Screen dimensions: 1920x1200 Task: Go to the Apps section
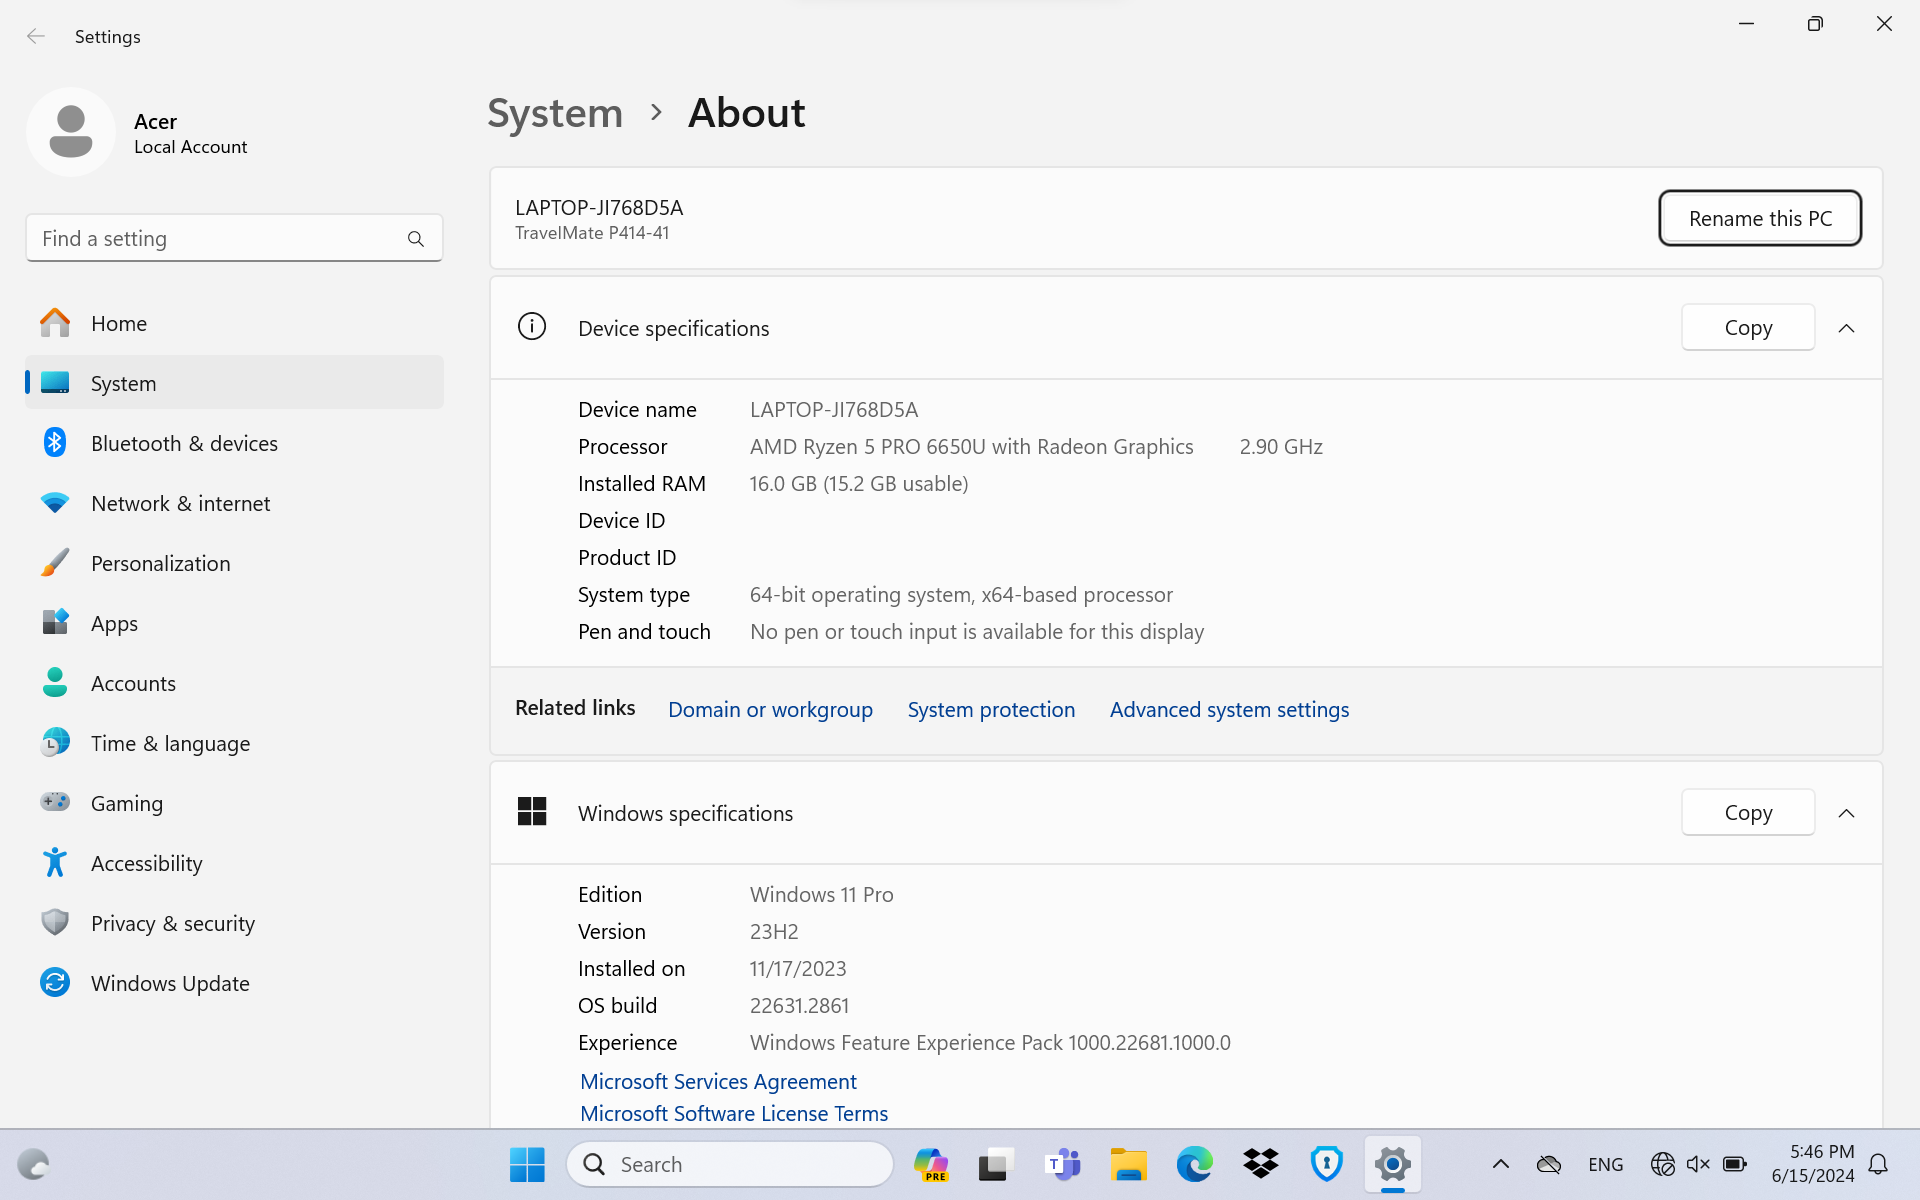[114, 623]
